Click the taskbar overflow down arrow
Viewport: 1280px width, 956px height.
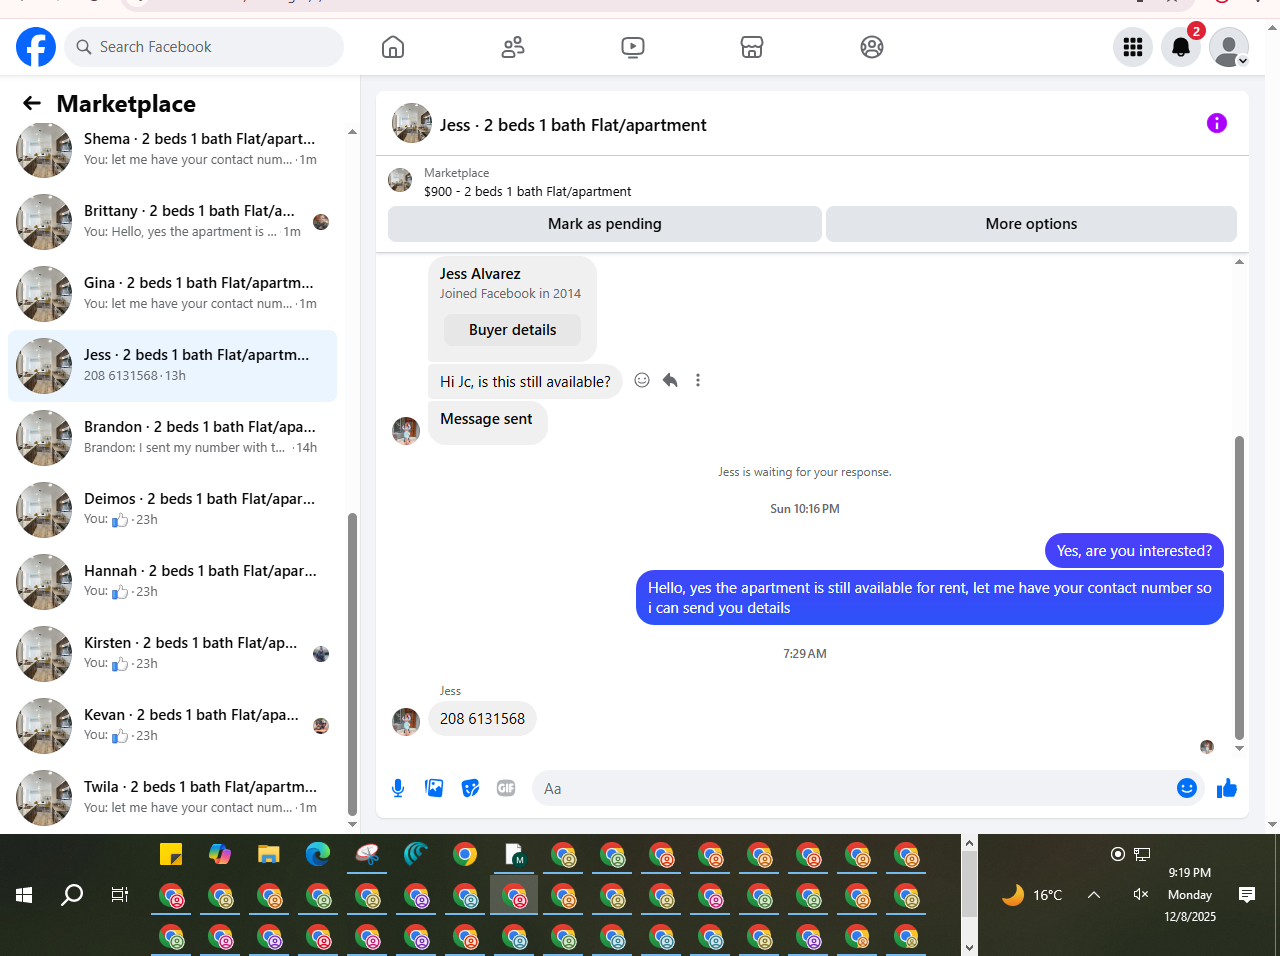point(969,947)
